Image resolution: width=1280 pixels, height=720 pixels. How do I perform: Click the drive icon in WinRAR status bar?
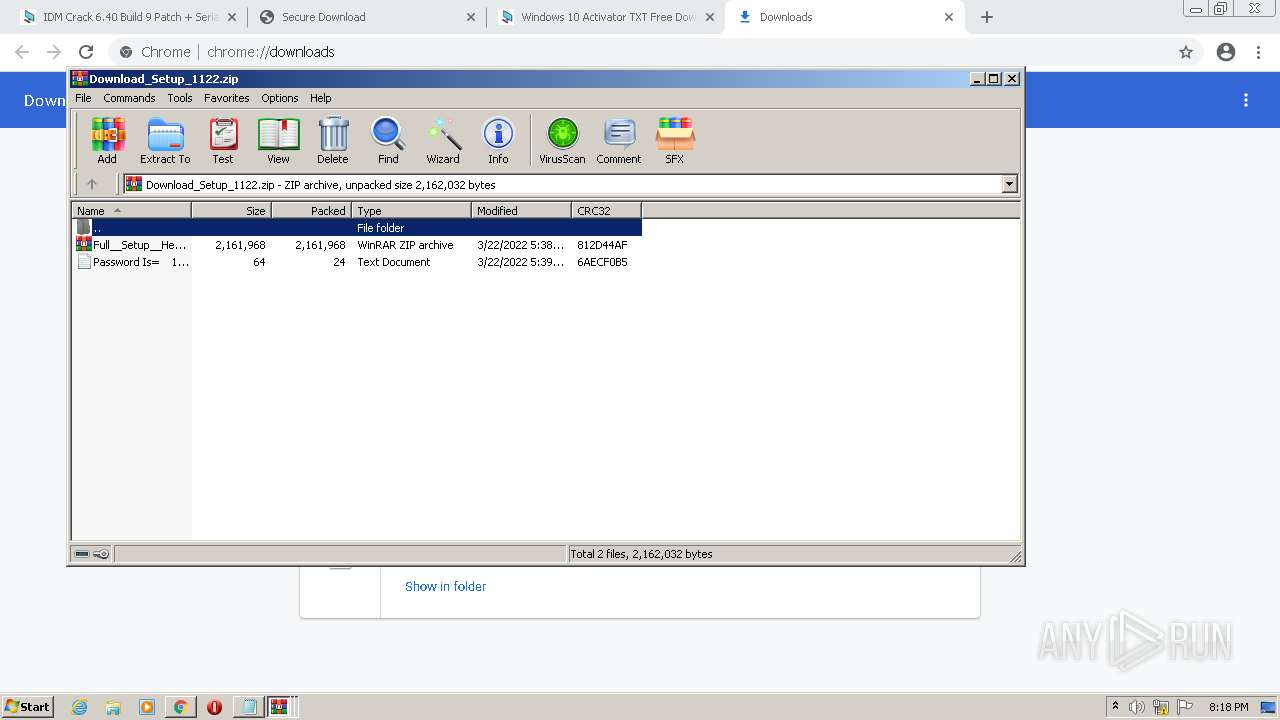click(x=82, y=554)
